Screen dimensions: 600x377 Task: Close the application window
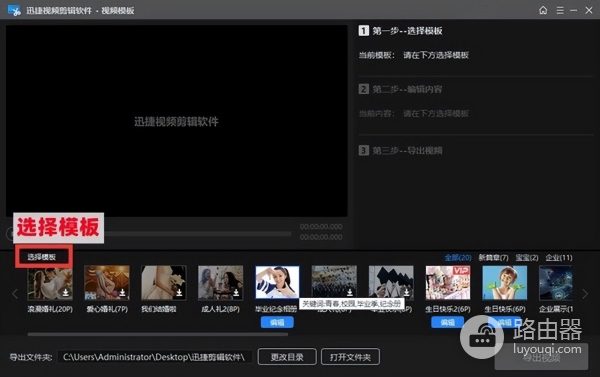point(589,10)
